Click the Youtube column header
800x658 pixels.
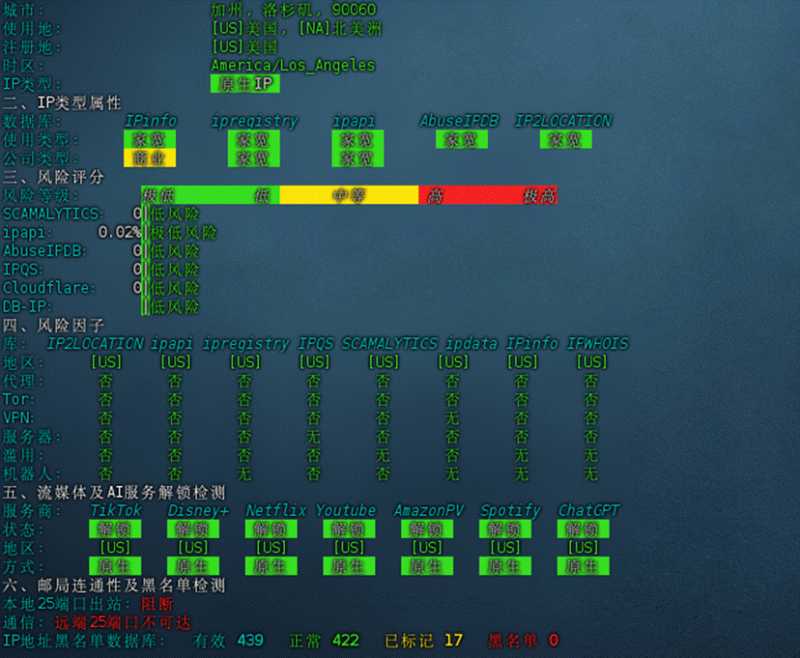pyautogui.click(x=345, y=510)
